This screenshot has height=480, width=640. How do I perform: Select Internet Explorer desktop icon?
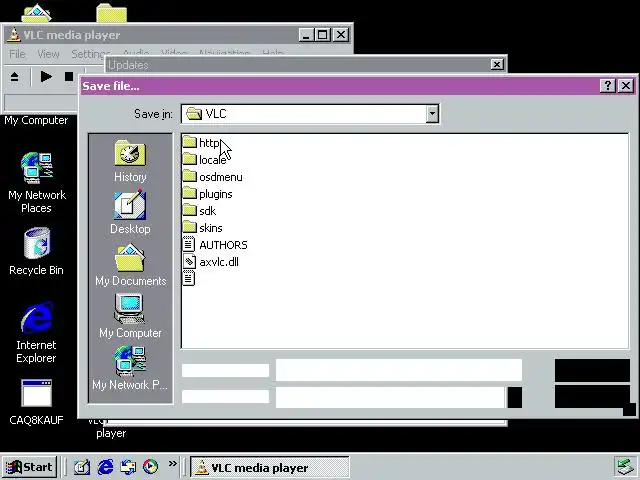[x=36, y=333]
